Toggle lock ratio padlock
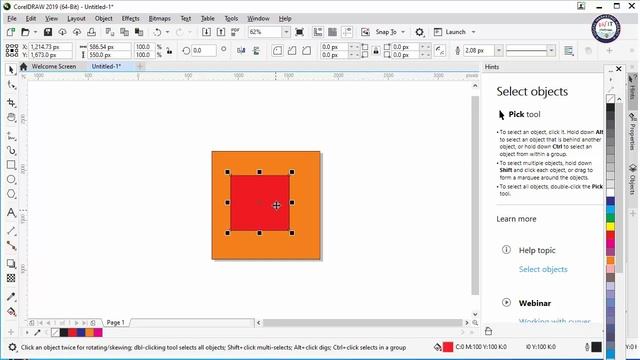Screen dimensions: 640x360 [169, 51]
